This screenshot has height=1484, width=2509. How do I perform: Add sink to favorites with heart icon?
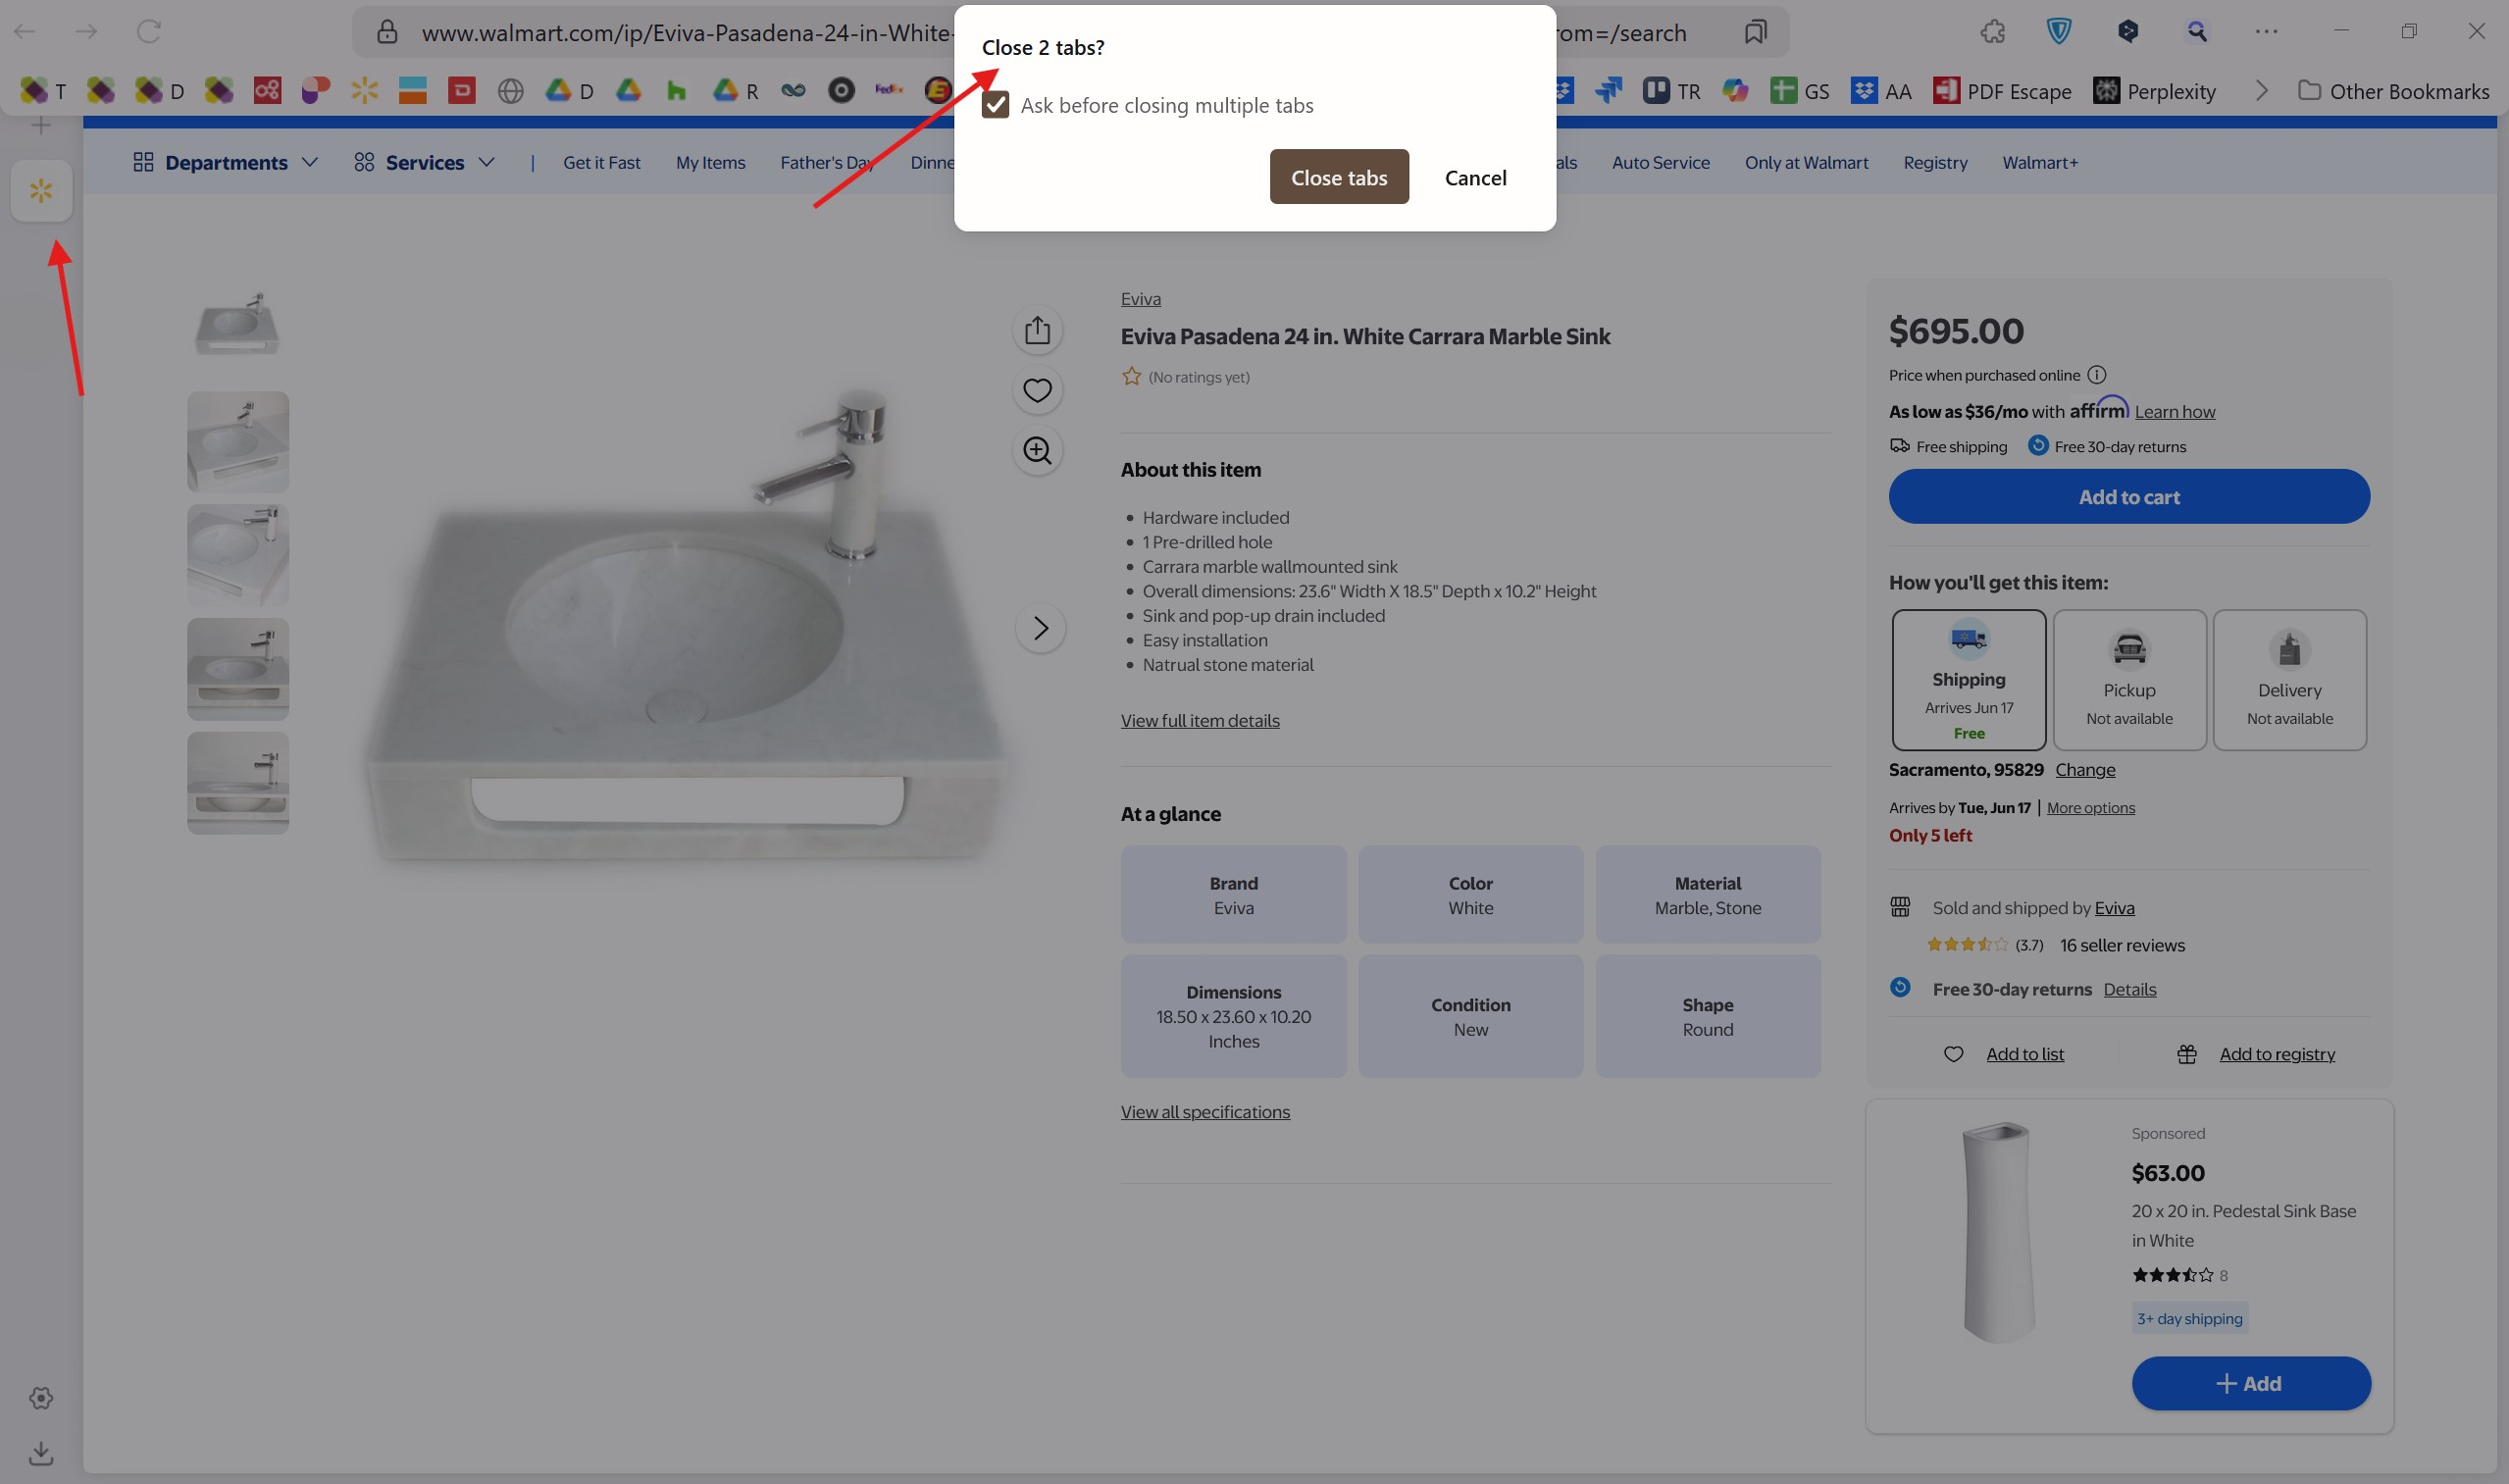pyautogui.click(x=1037, y=390)
